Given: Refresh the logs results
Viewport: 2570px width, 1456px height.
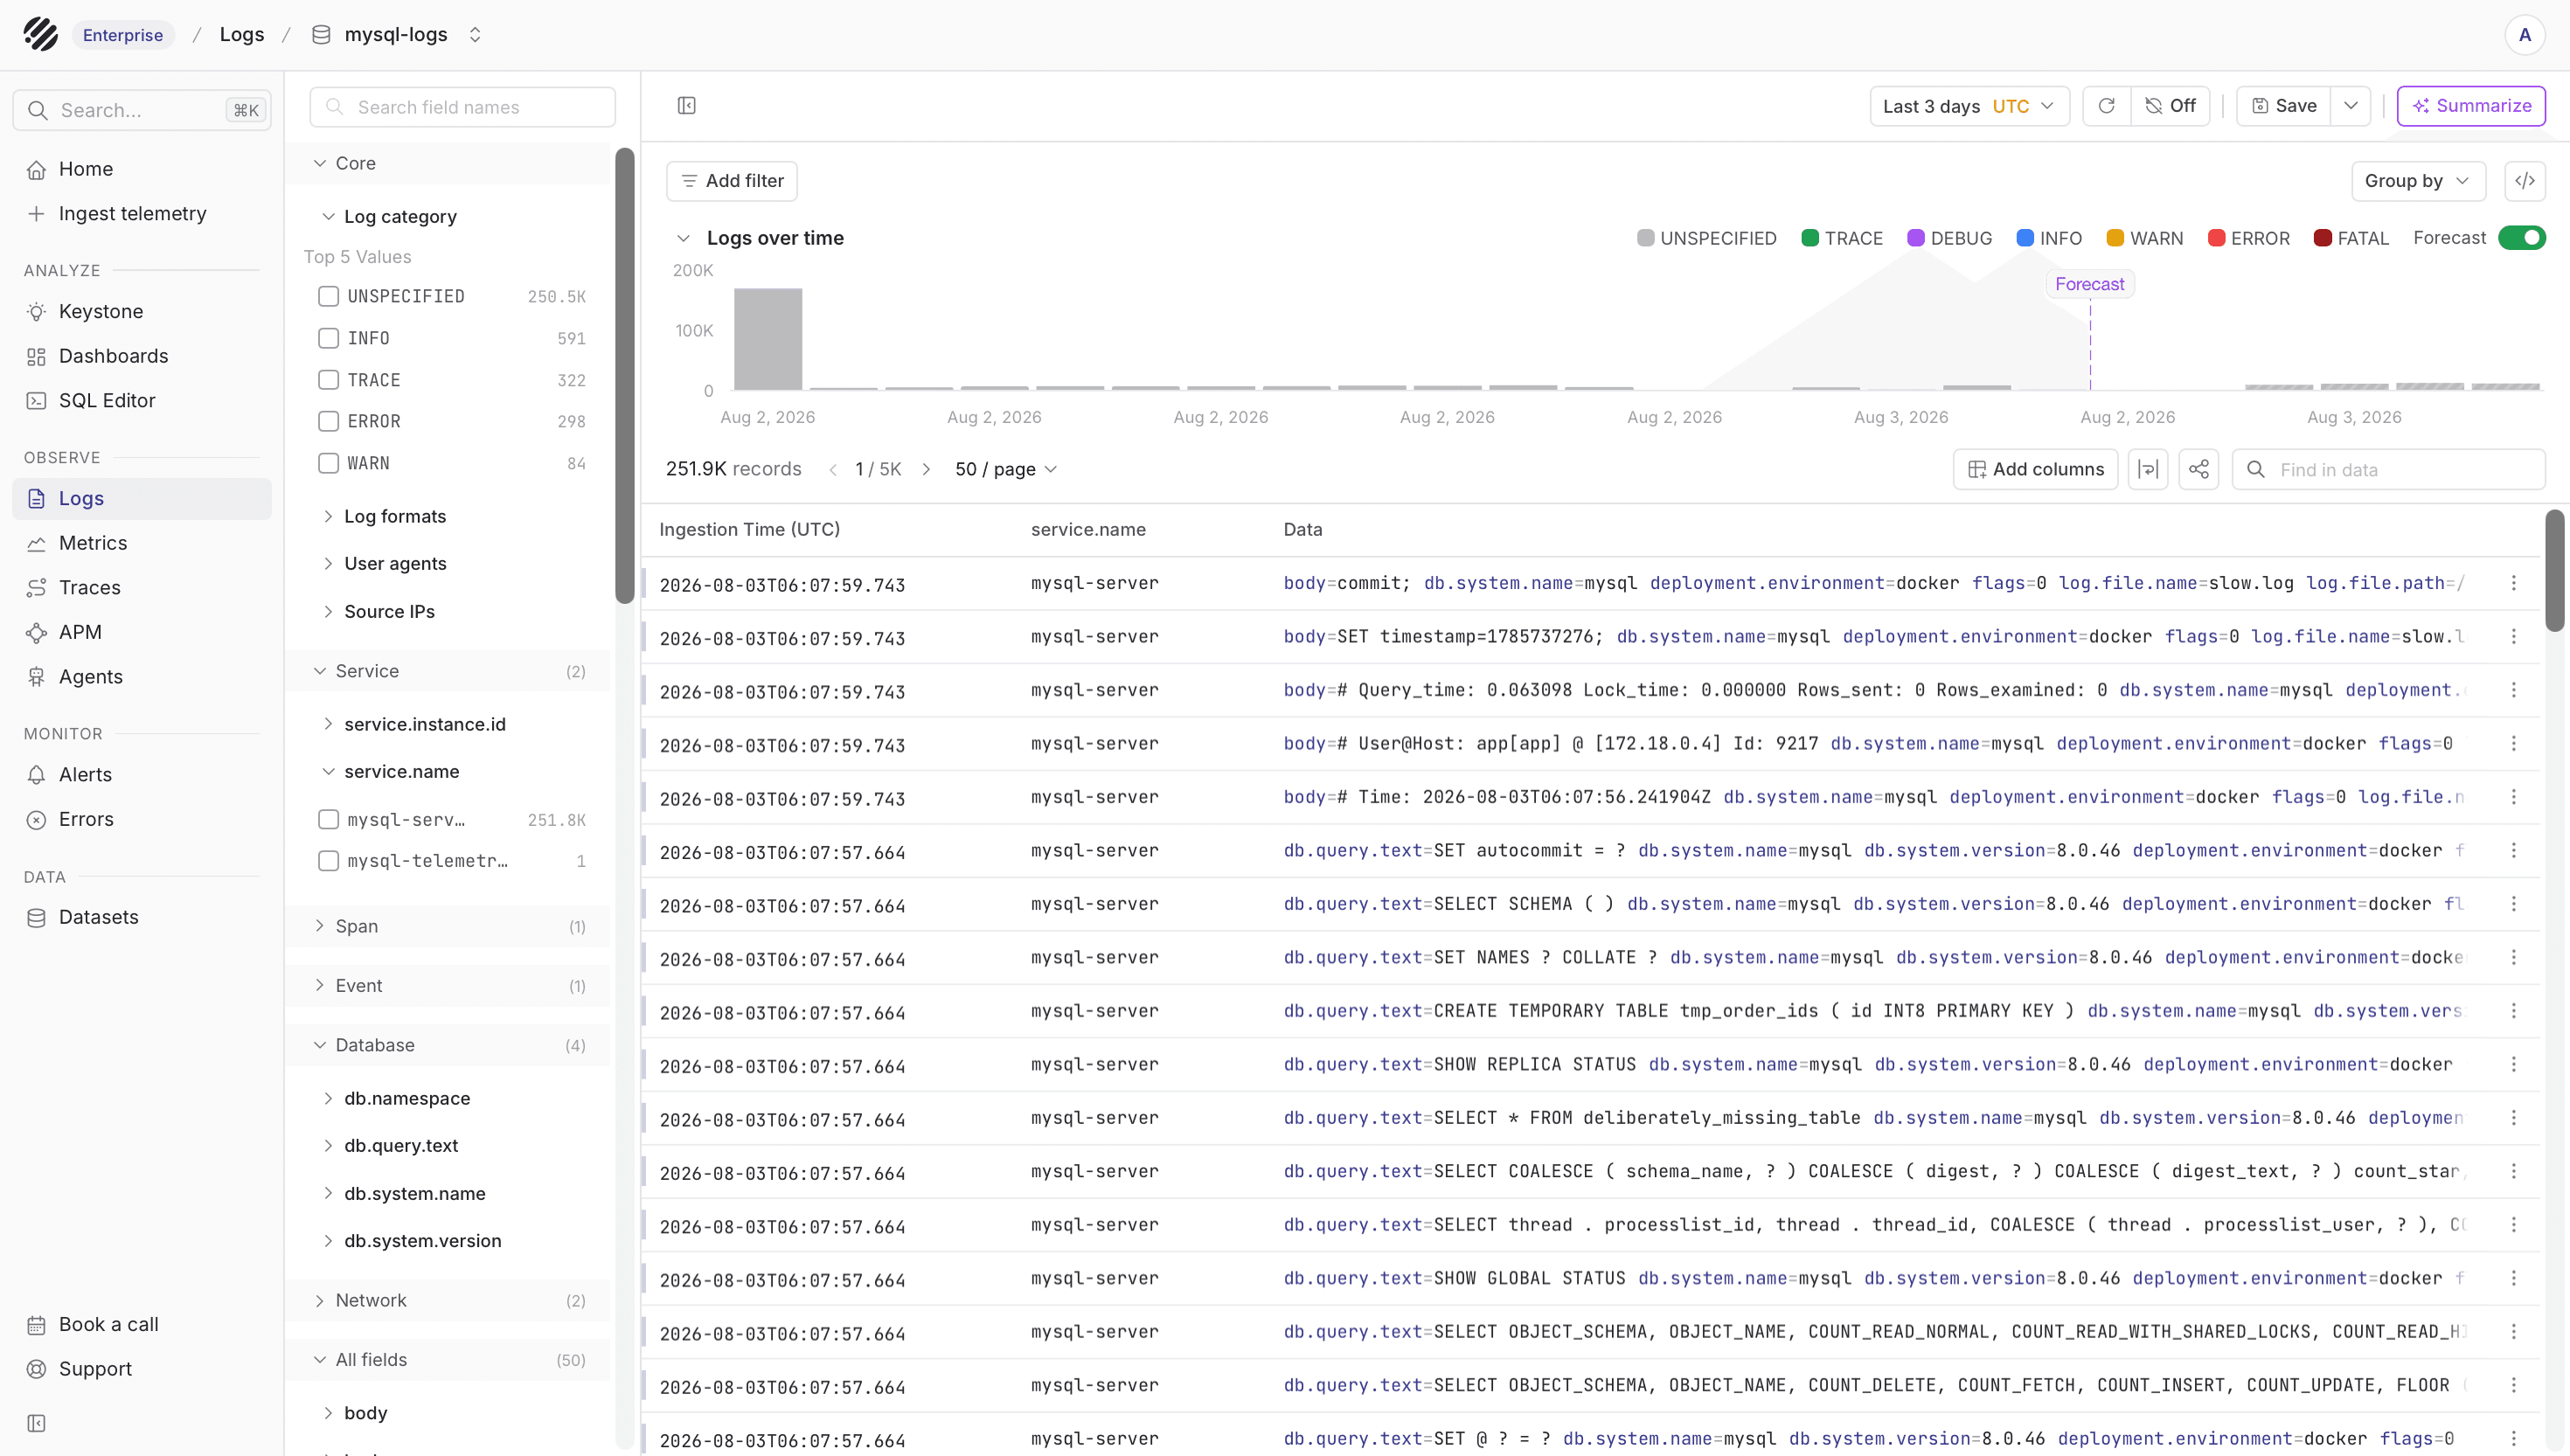Looking at the screenshot, I should 2106,106.
